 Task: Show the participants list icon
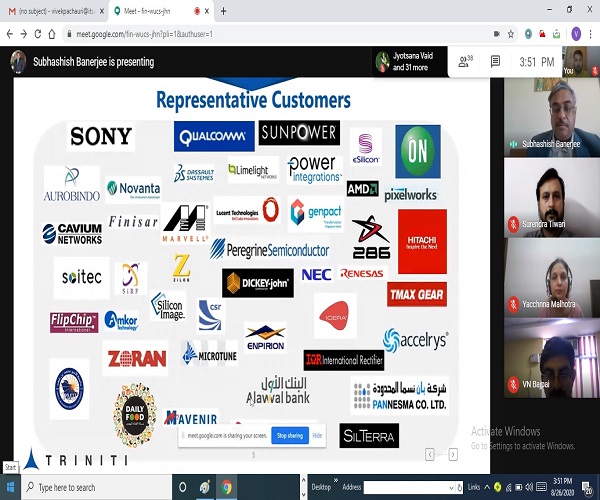(x=465, y=61)
